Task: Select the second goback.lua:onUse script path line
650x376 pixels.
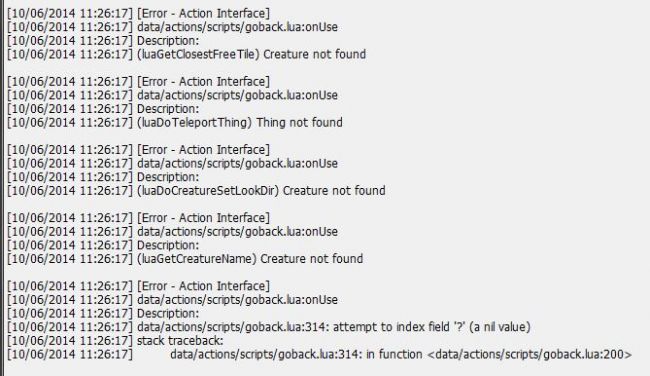Action: pos(172,95)
